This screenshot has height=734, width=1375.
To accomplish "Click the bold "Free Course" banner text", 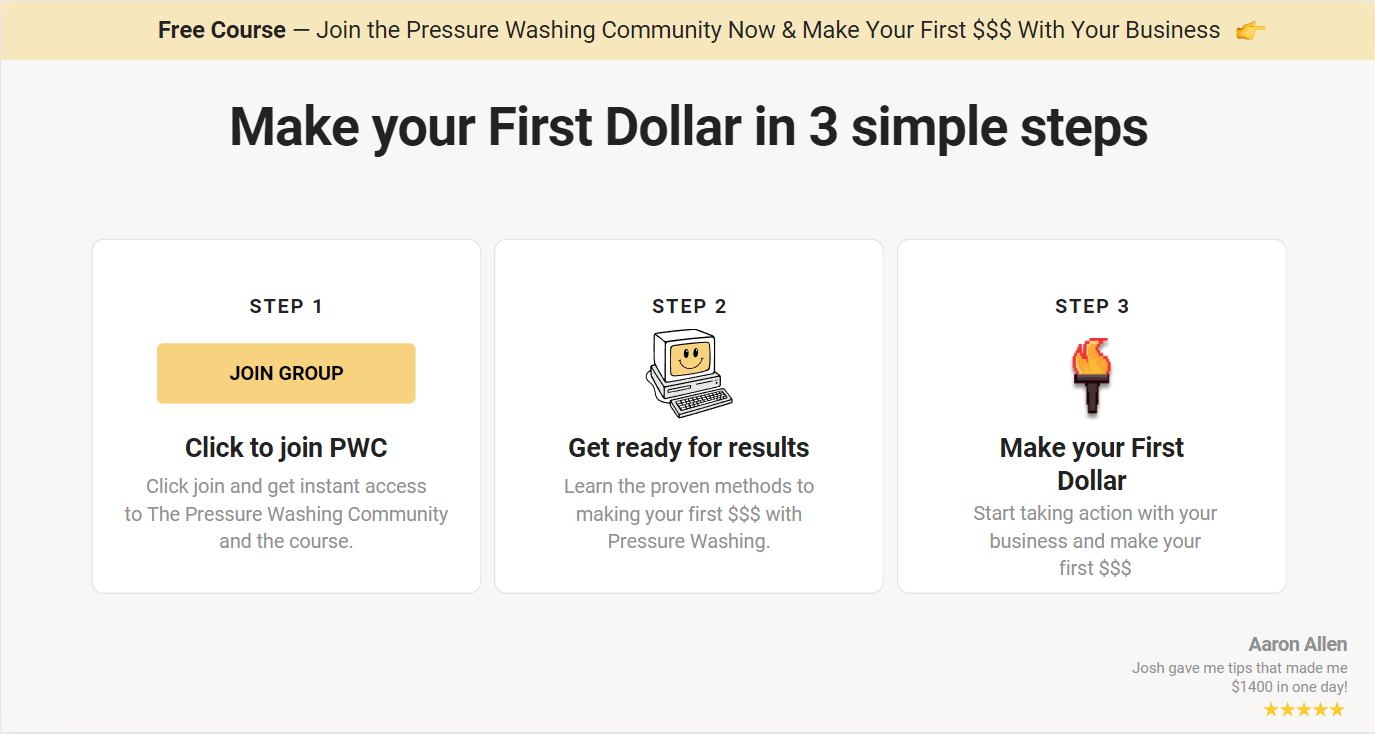I will [x=221, y=30].
